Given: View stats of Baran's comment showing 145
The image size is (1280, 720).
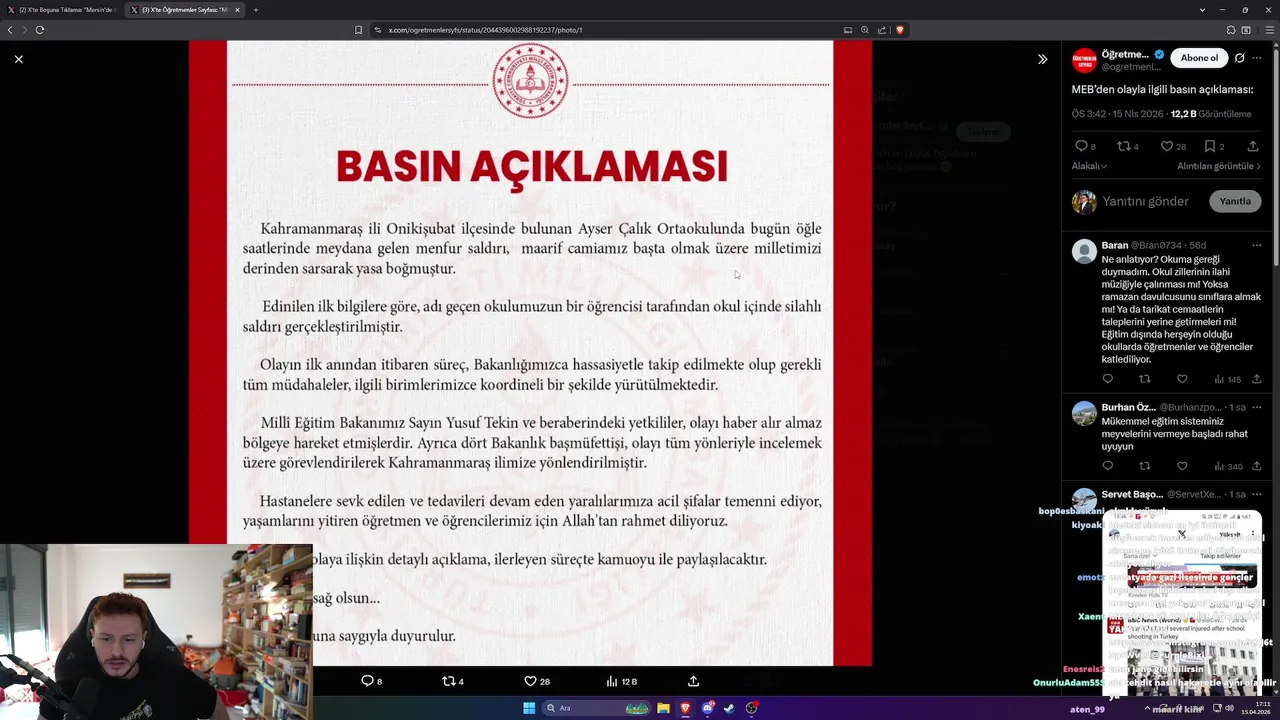Looking at the screenshot, I should click(1227, 379).
